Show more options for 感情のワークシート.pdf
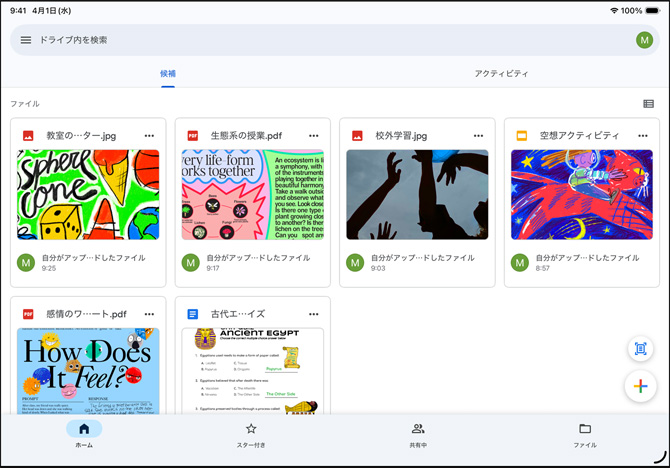The image size is (670, 468). coord(149,314)
